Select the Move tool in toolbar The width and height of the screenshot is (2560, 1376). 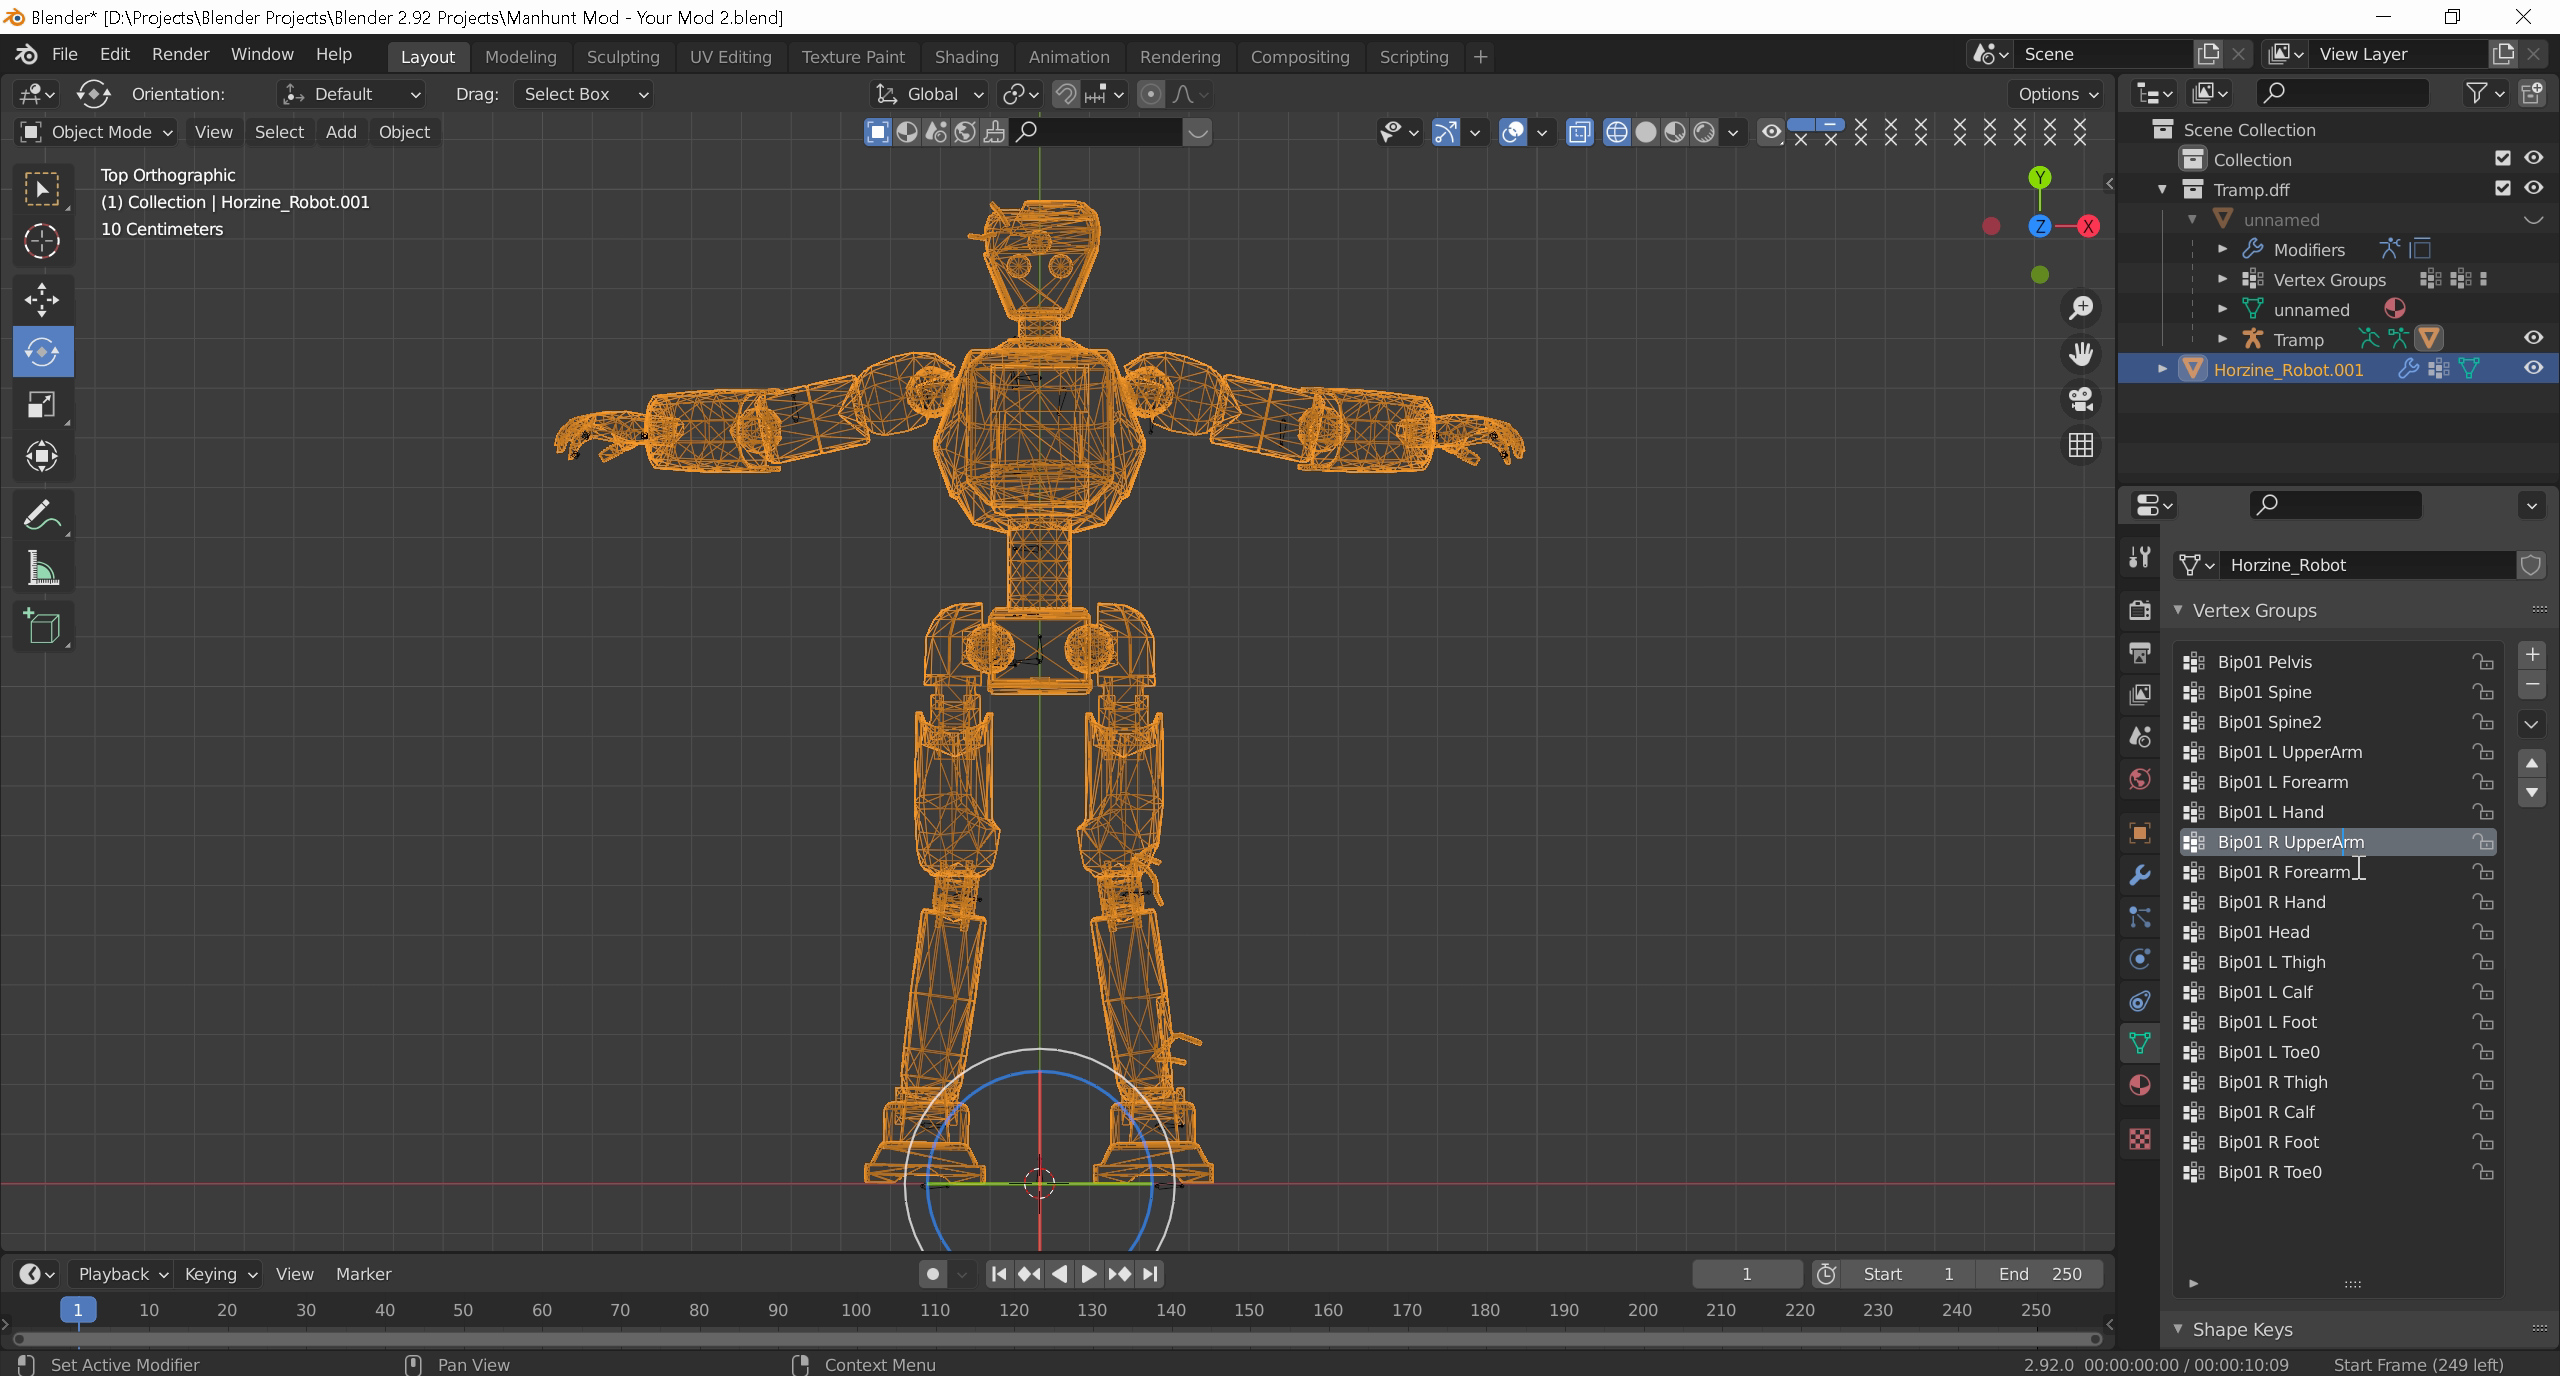tap(42, 299)
